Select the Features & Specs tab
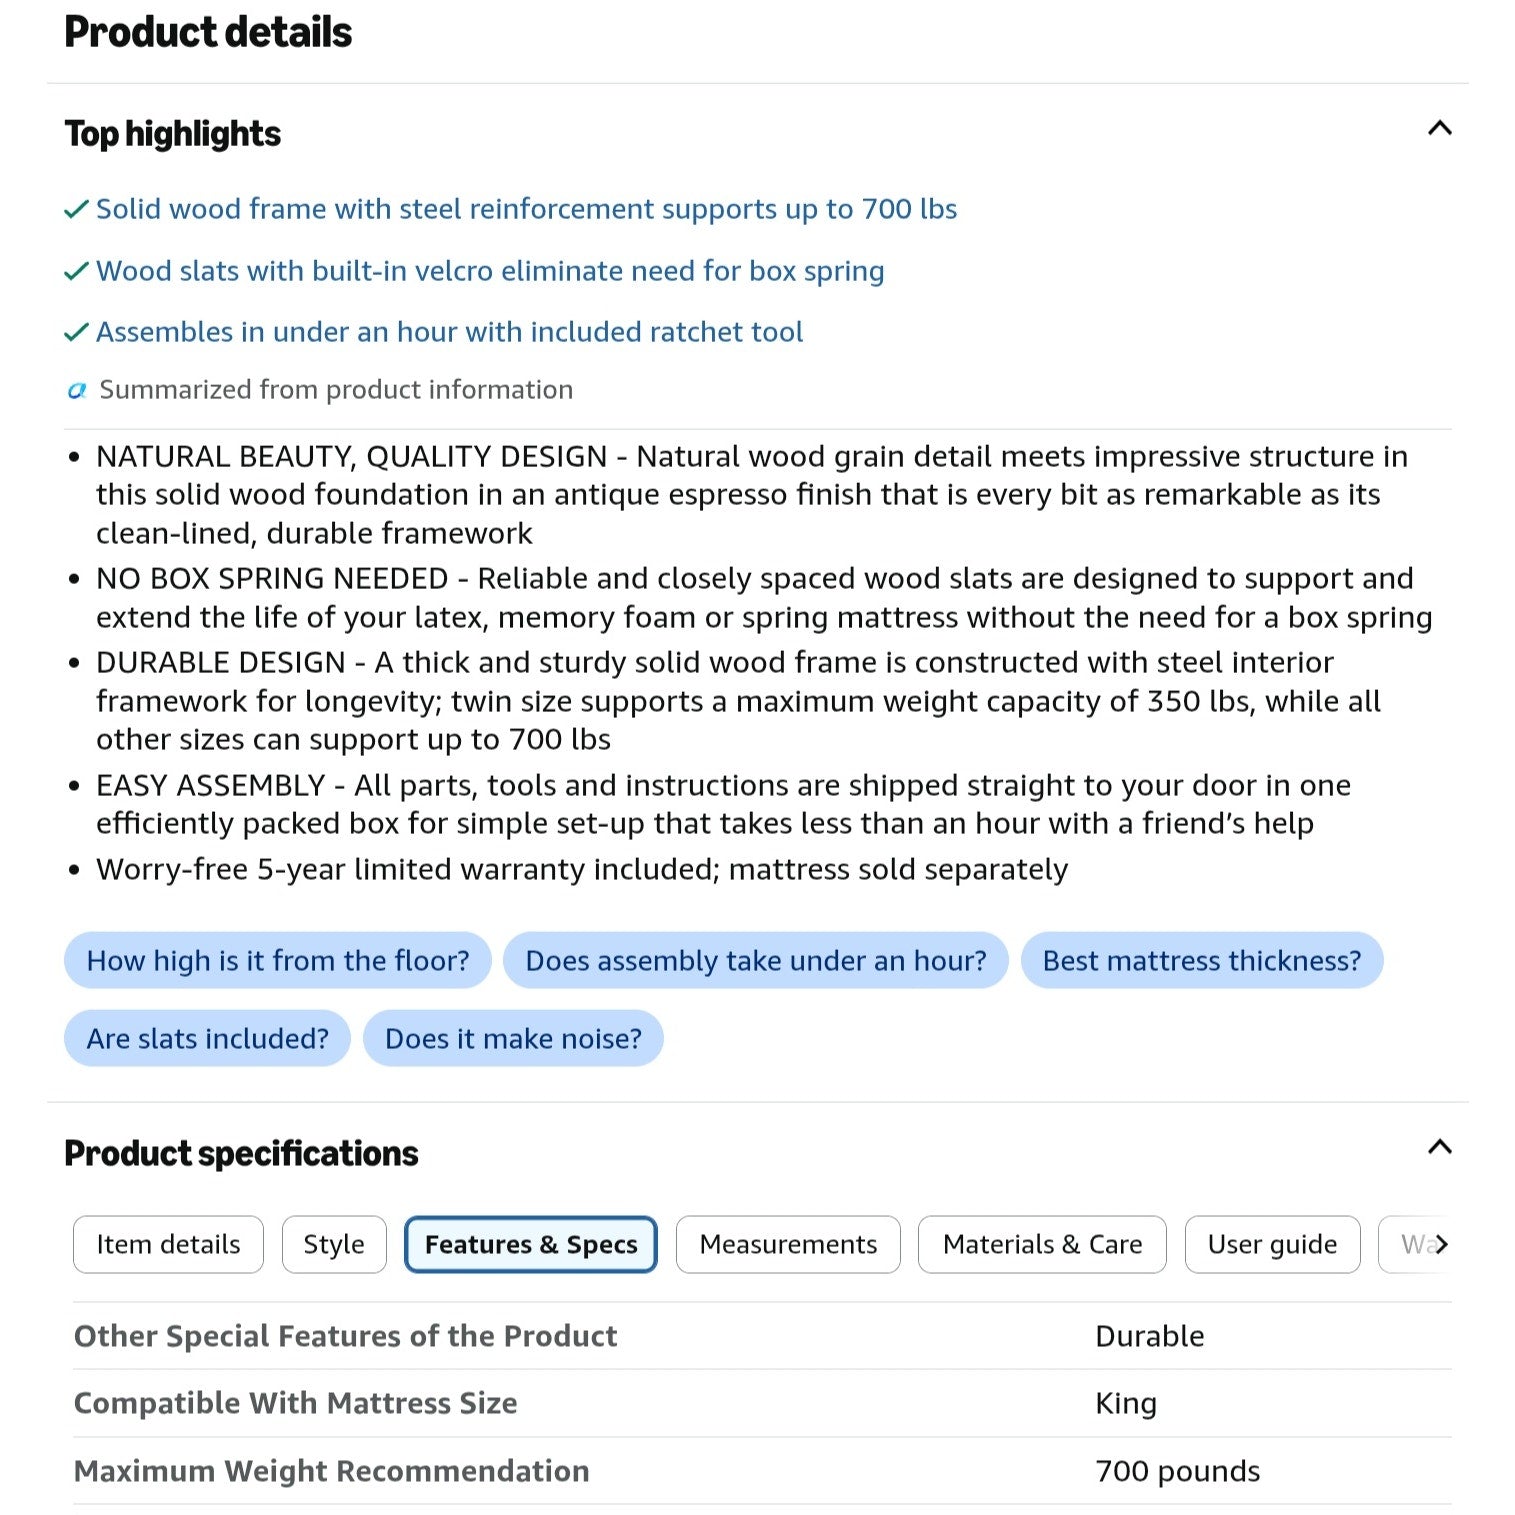This screenshot has height=1515, width=1515. [531, 1244]
